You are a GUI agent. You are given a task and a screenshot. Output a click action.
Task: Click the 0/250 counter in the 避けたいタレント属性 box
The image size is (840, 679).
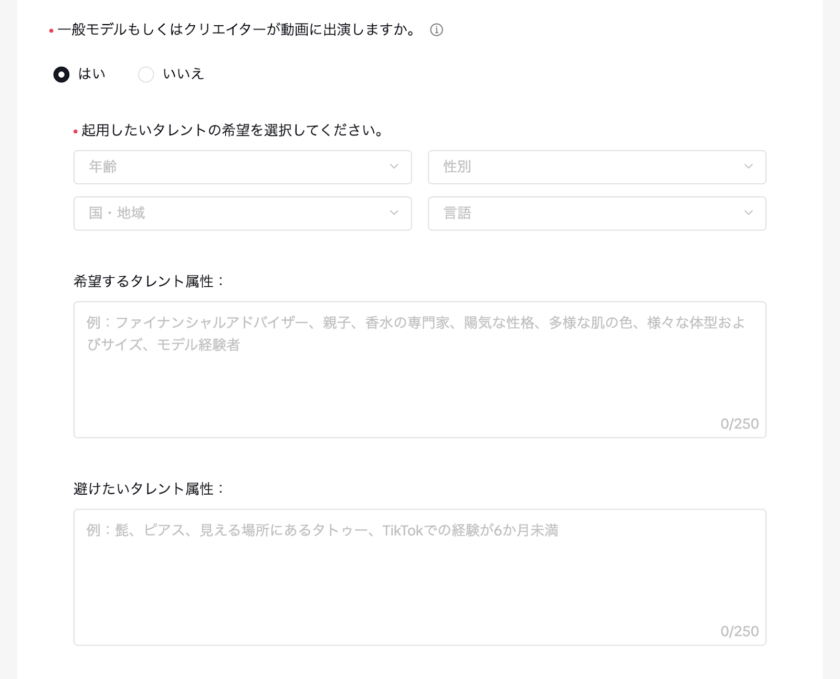(x=739, y=631)
